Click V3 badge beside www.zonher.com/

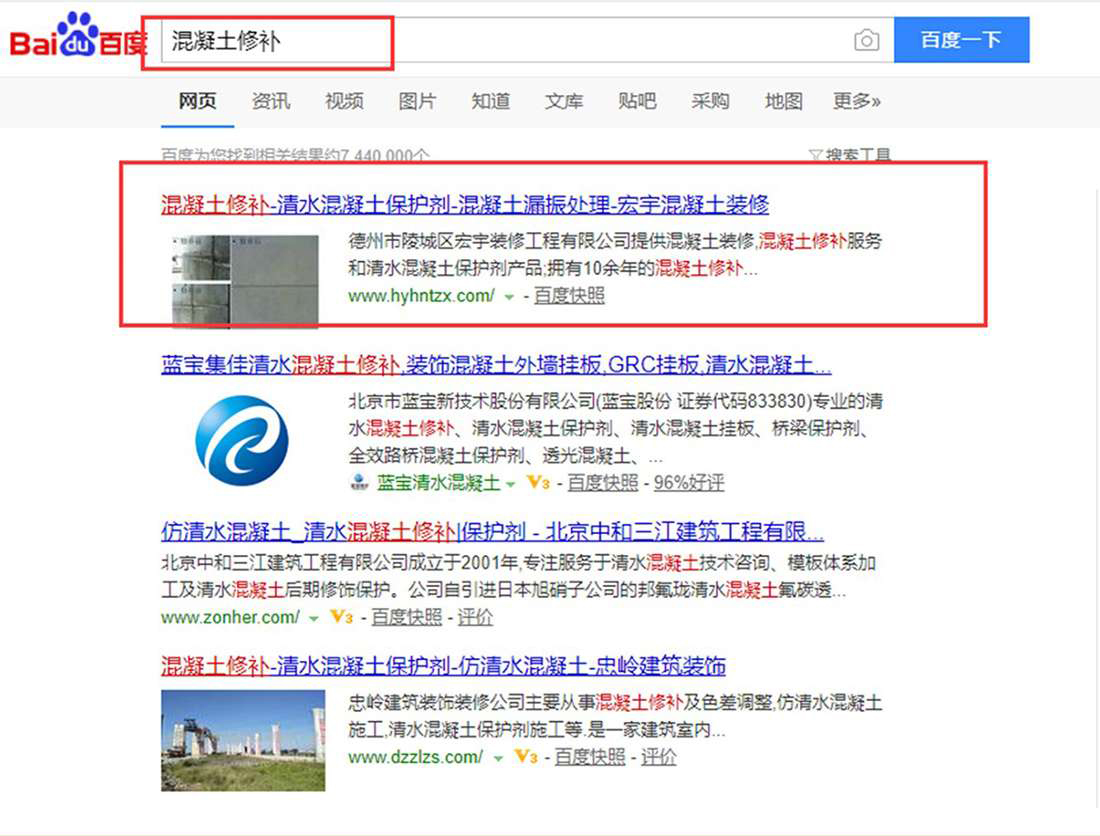pyautogui.click(x=342, y=617)
